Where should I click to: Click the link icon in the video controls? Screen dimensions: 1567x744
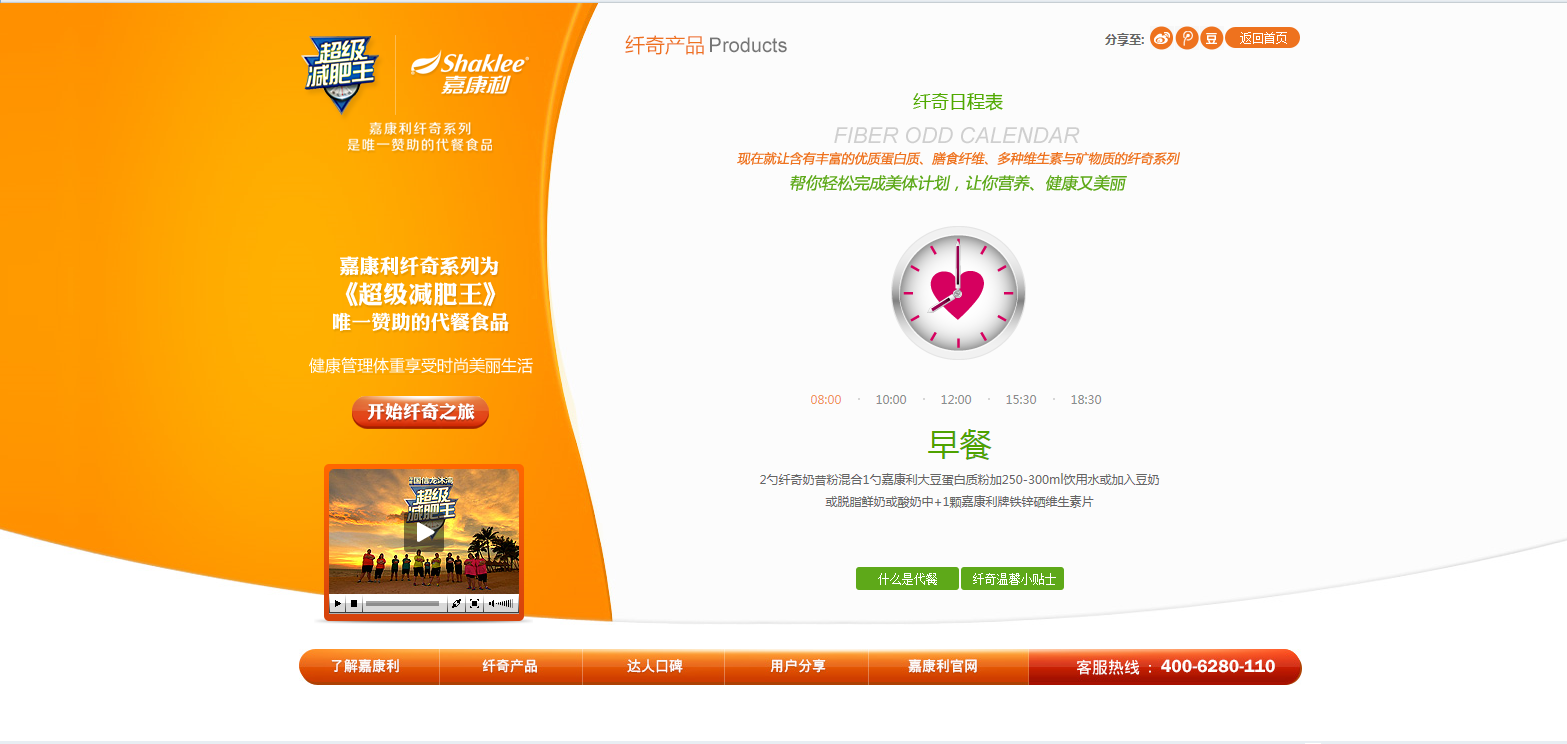(456, 603)
